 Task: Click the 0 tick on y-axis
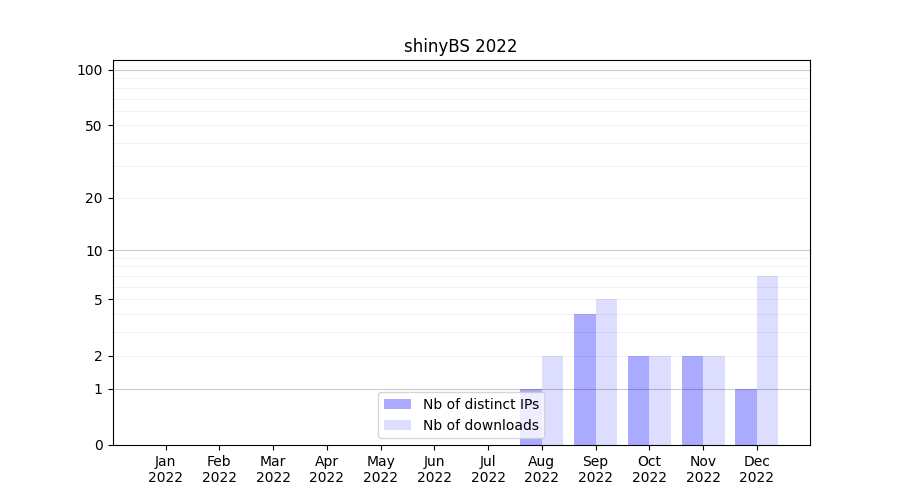click(x=98, y=445)
